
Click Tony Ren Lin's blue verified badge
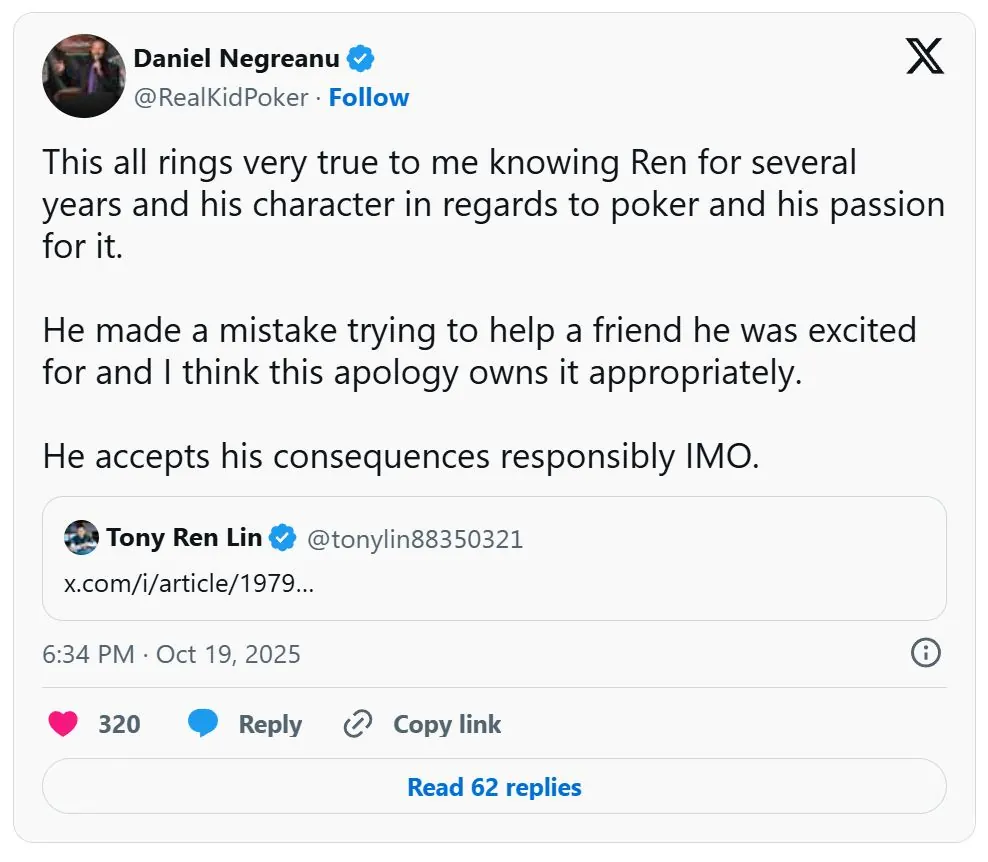[x=284, y=538]
